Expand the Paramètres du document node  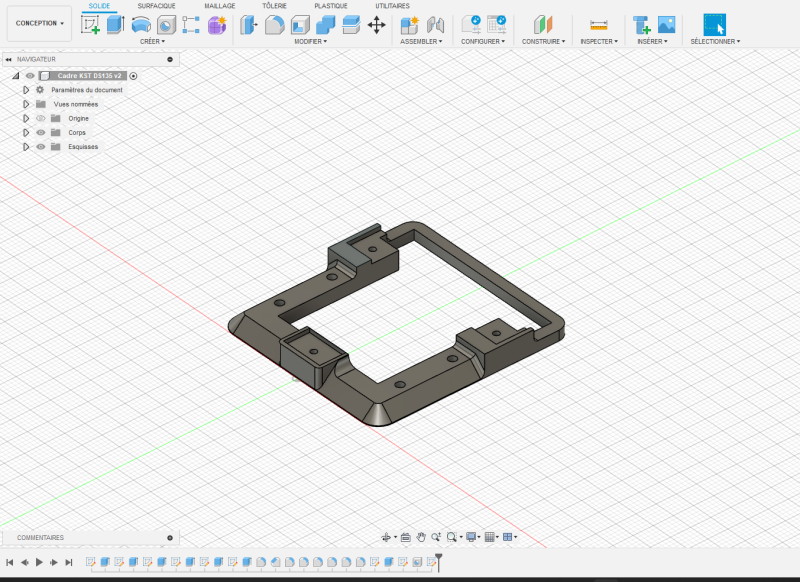26,90
